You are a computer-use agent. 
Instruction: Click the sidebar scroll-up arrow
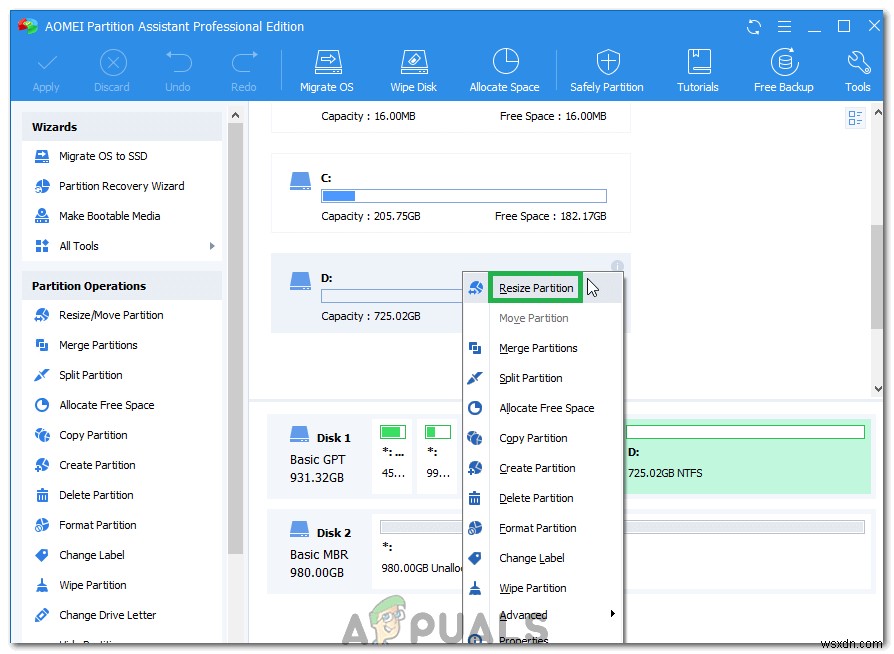[x=235, y=115]
